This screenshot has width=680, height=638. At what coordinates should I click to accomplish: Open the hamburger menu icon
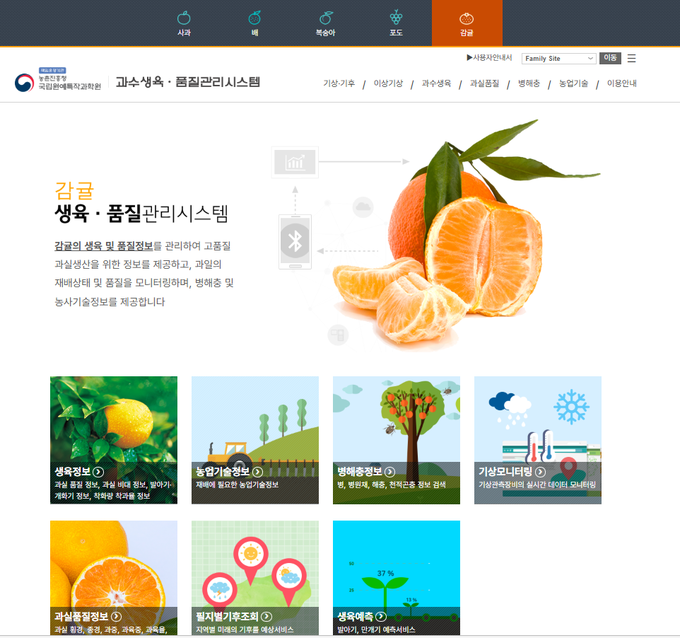(x=631, y=59)
